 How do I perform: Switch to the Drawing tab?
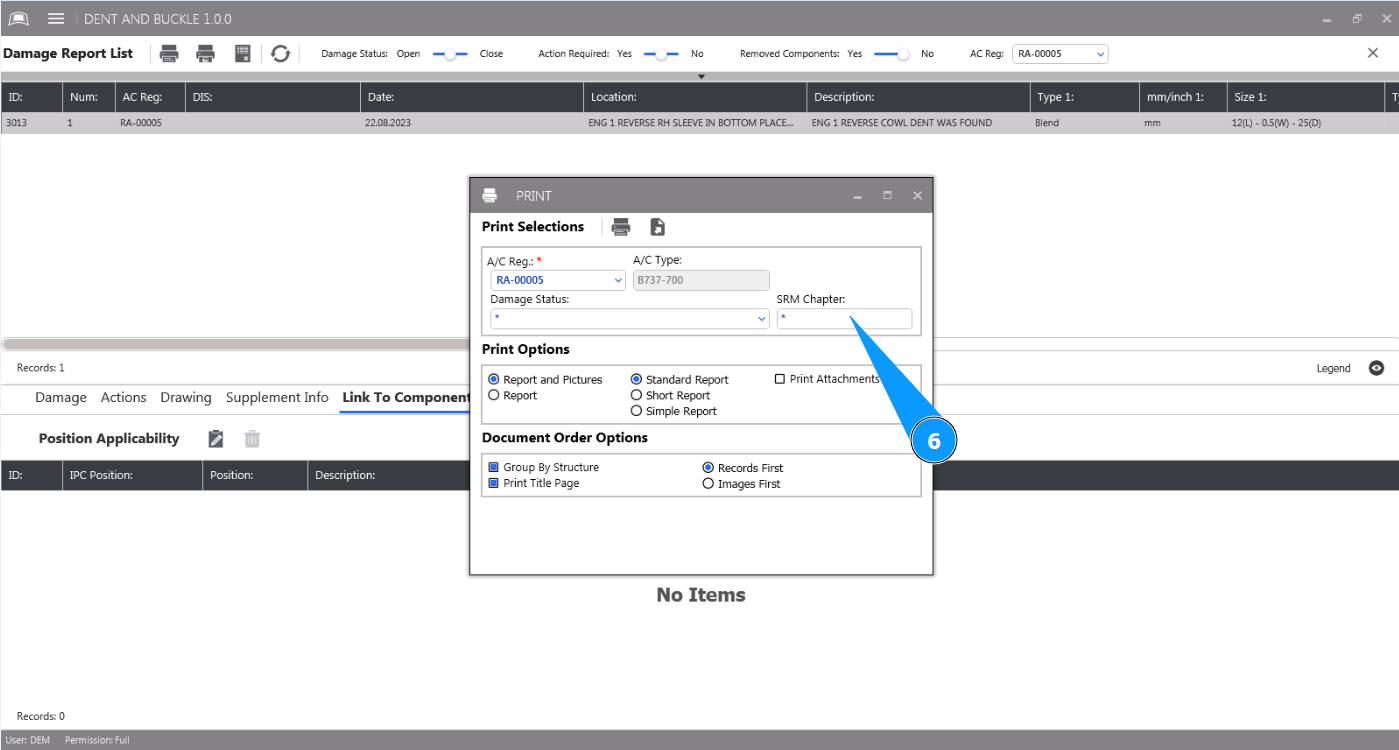point(186,397)
